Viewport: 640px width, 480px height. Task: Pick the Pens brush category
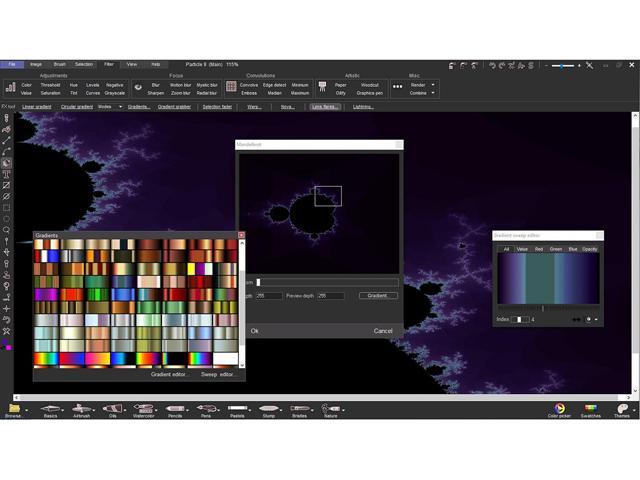(206, 409)
